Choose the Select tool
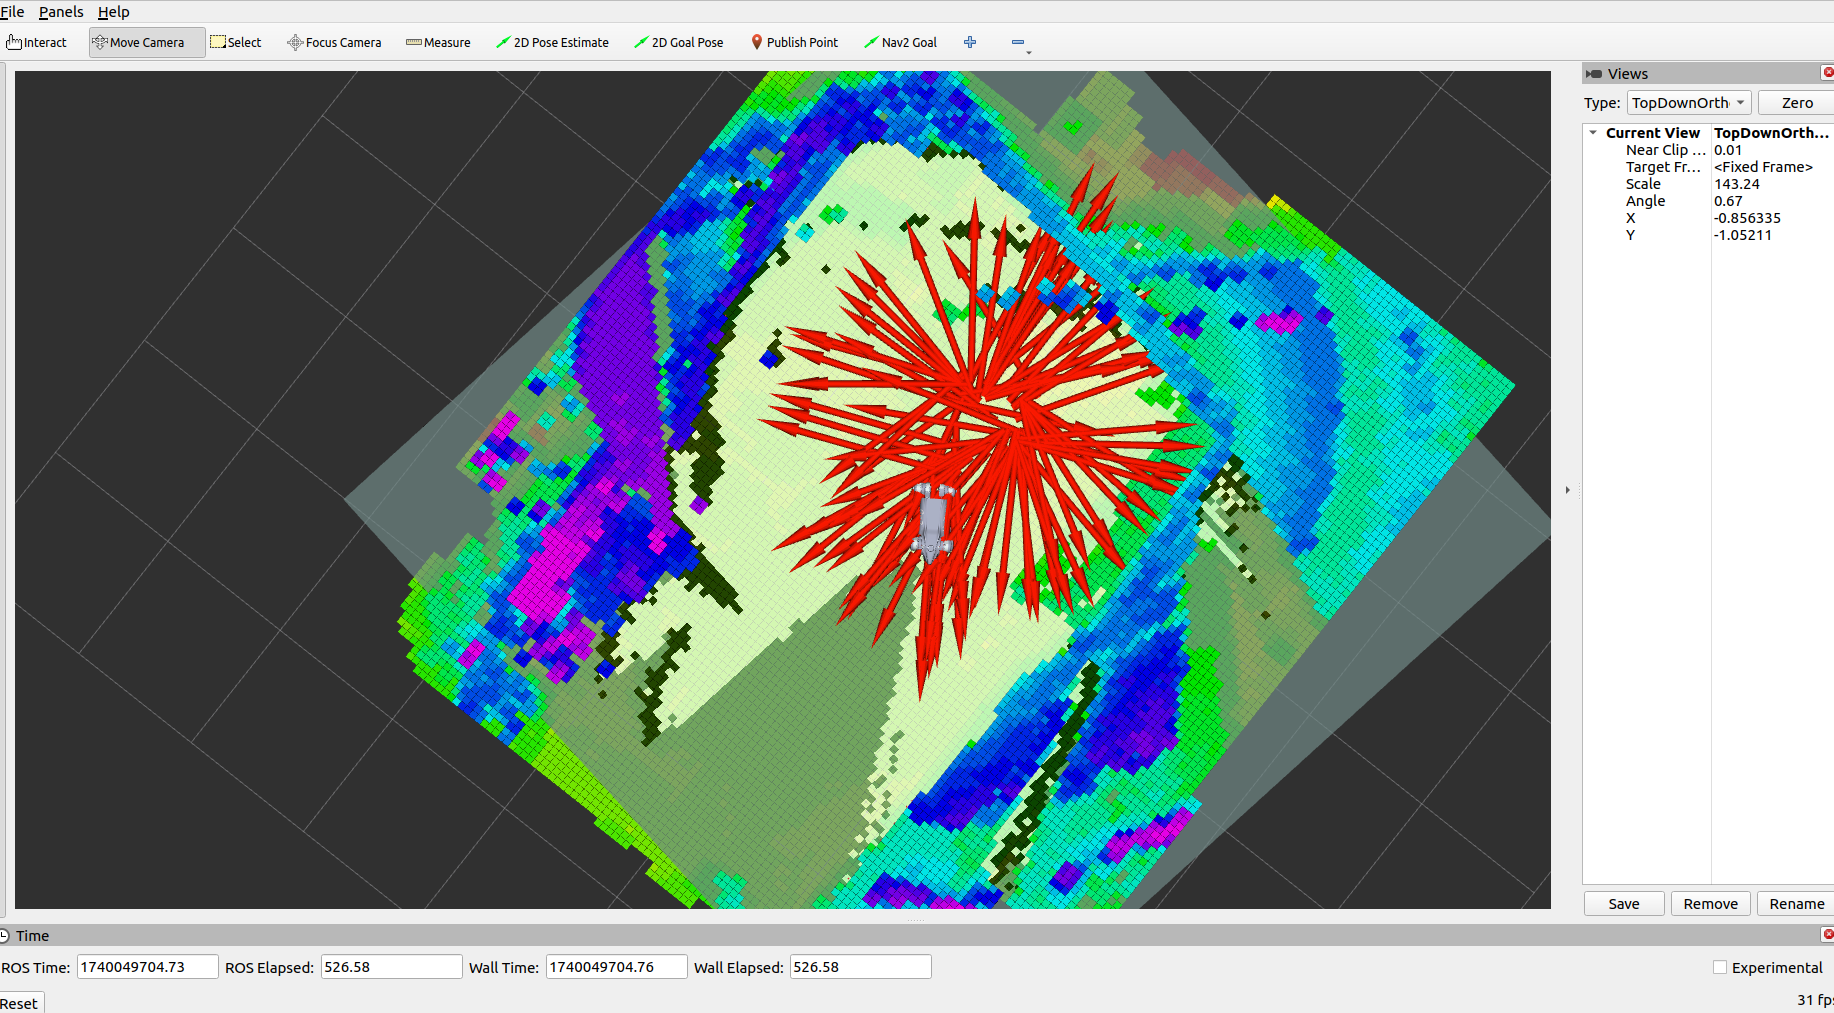 click(x=236, y=42)
